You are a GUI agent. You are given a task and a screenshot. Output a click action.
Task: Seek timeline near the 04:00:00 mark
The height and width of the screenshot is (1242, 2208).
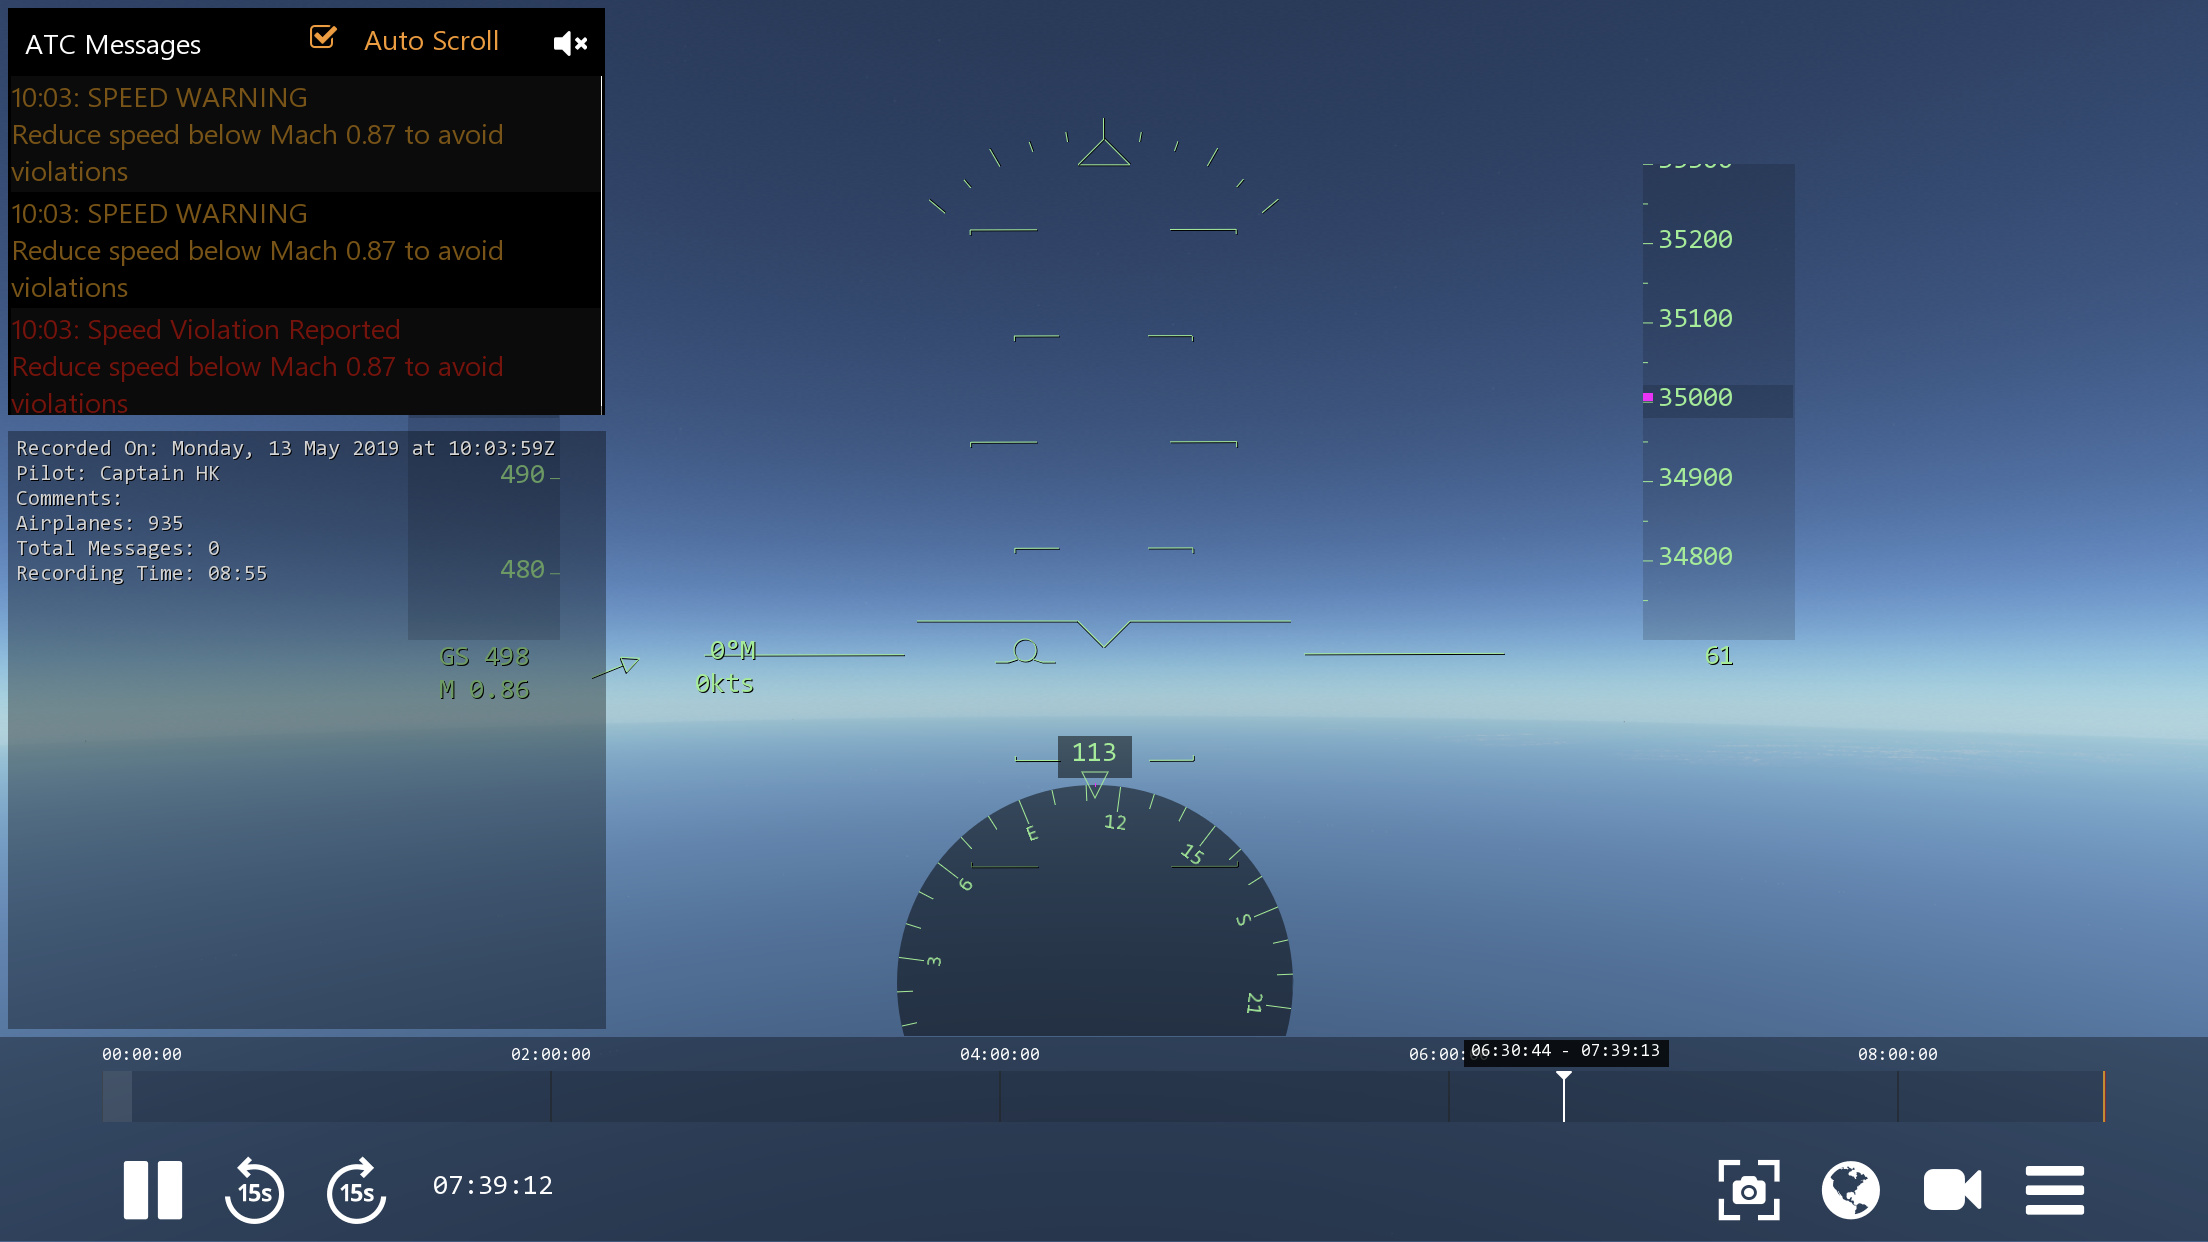[1000, 1097]
